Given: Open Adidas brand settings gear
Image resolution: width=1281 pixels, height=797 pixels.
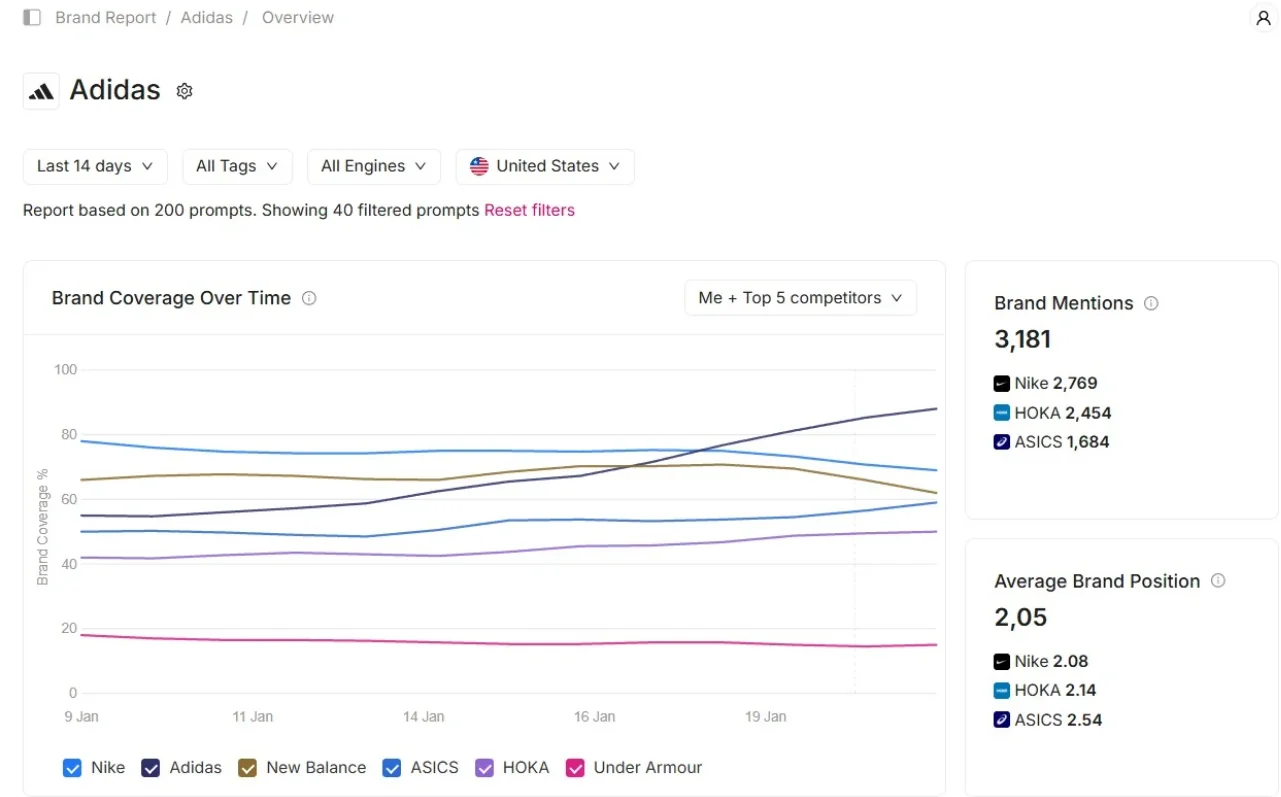Looking at the screenshot, I should click(x=184, y=91).
